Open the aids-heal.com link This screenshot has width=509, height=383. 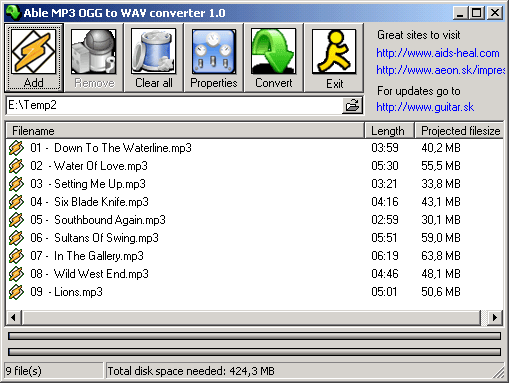pyautogui.click(x=438, y=53)
